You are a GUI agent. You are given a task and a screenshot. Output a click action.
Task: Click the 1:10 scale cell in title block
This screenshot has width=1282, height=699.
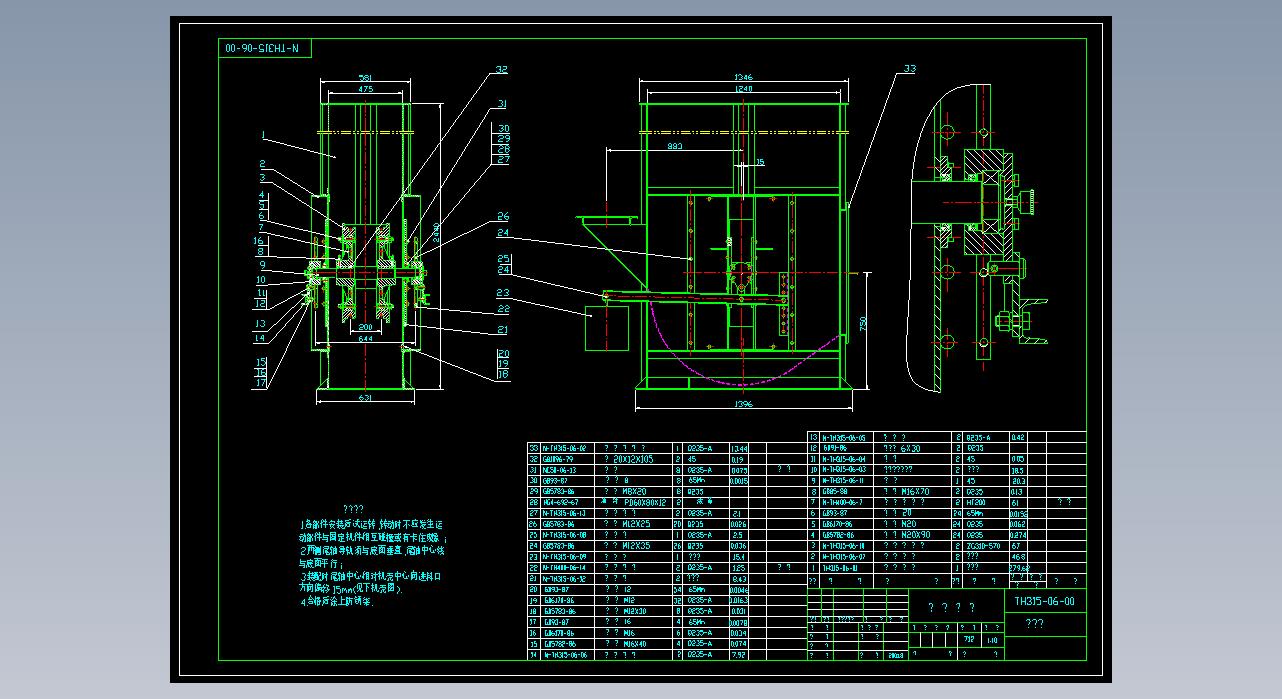point(991,639)
